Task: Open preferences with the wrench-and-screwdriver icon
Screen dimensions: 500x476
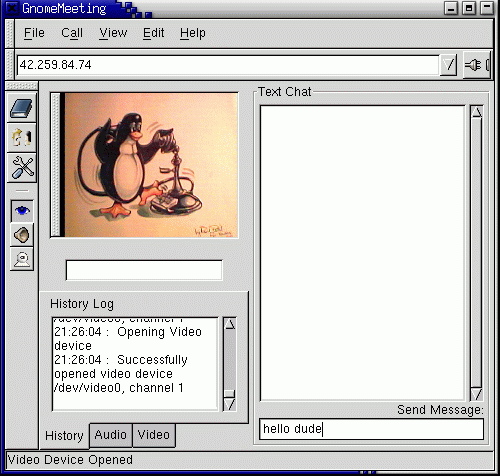Action: [x=22, y=167]
